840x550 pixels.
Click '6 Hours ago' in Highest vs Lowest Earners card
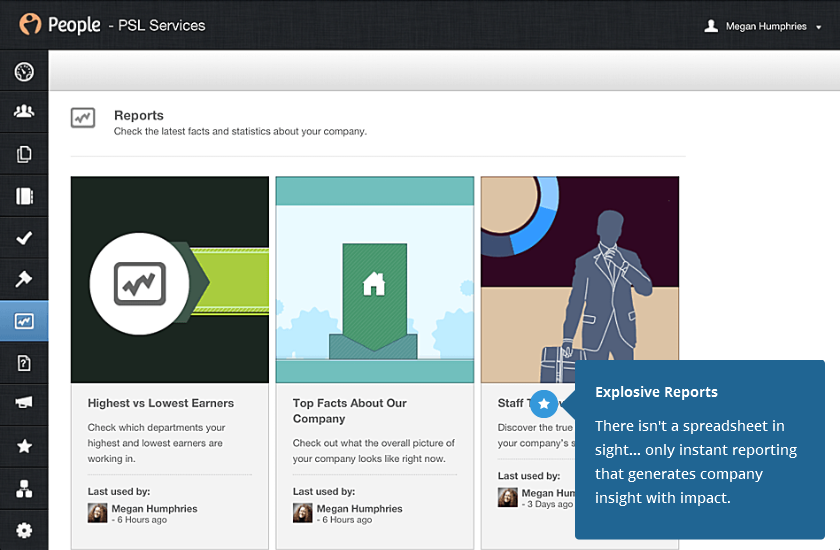click(142, 519)
